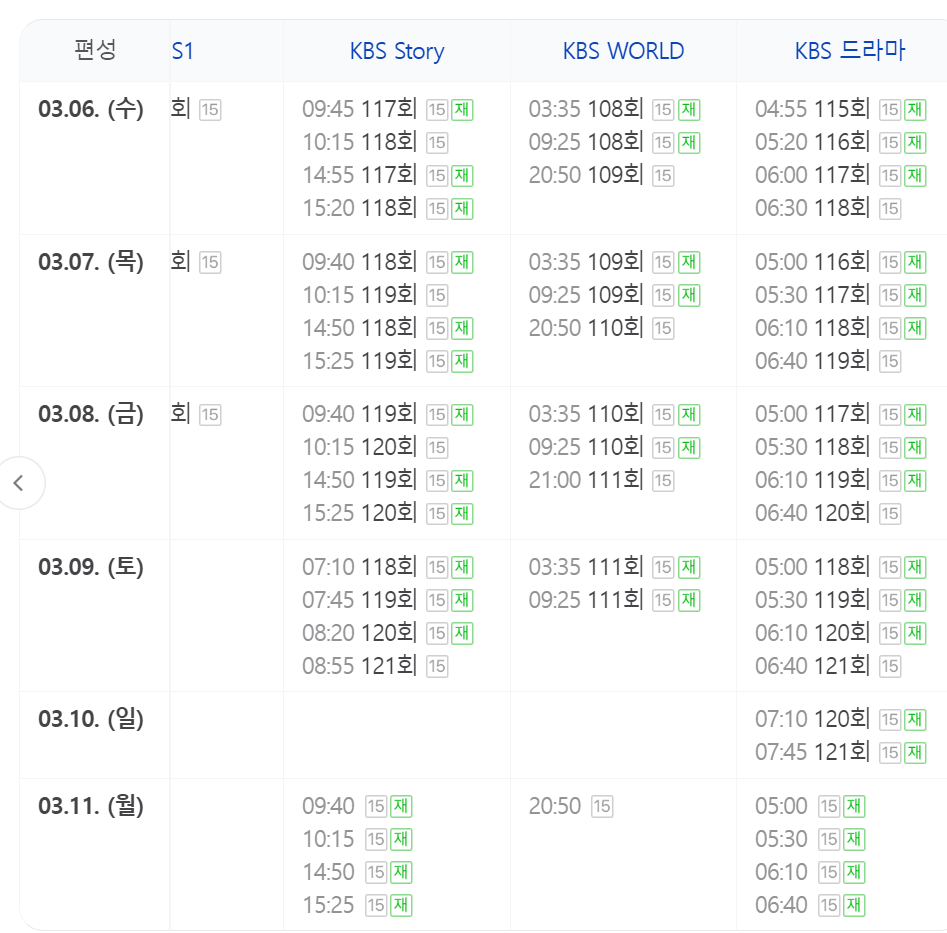Click KBS Story 07:10 118회 entry

[387, 567]
